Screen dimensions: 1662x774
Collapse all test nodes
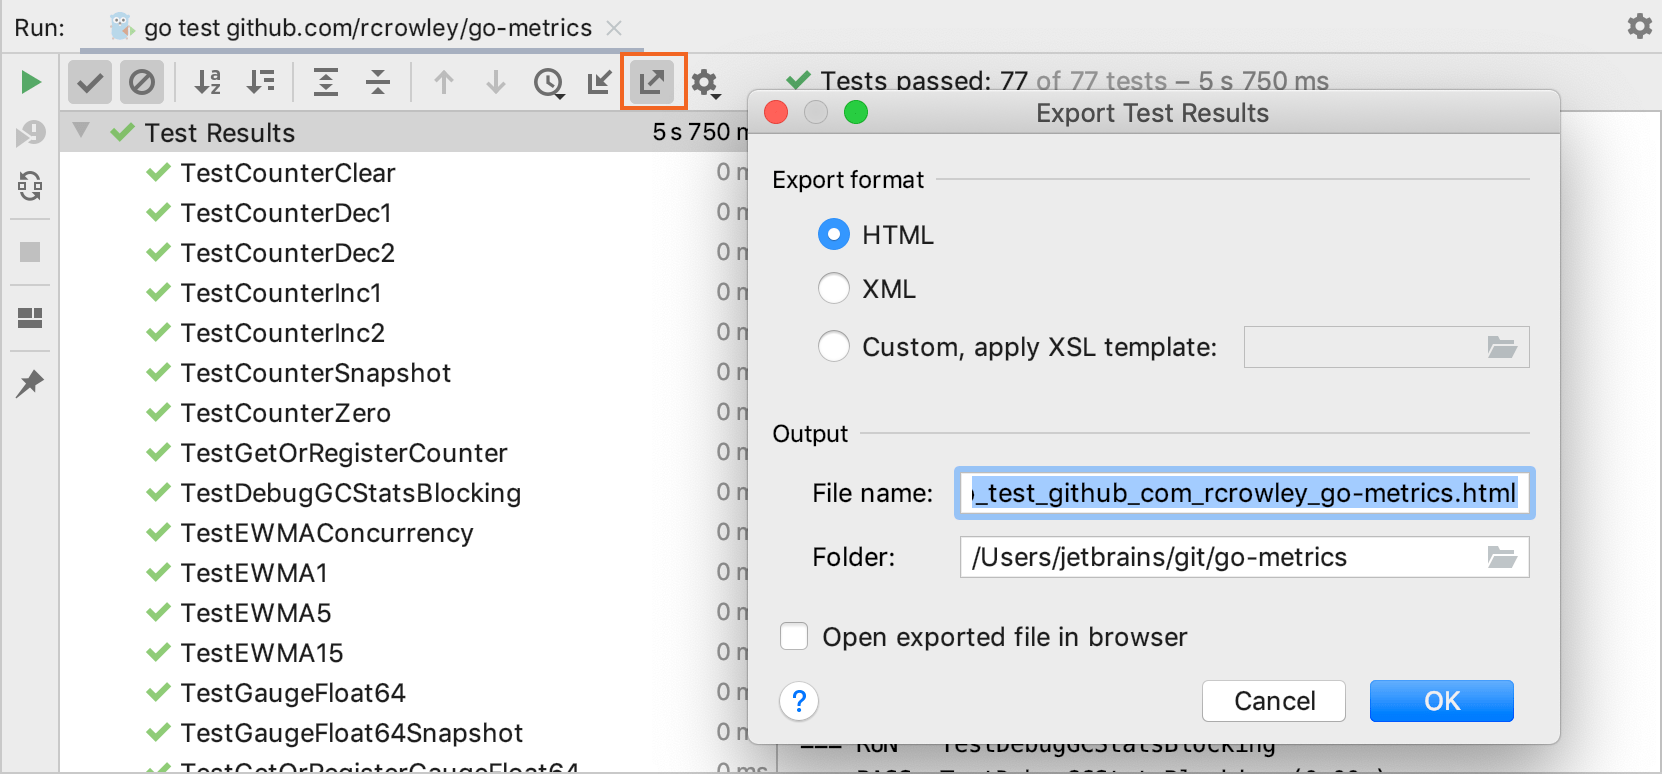(x=378, y=82)
